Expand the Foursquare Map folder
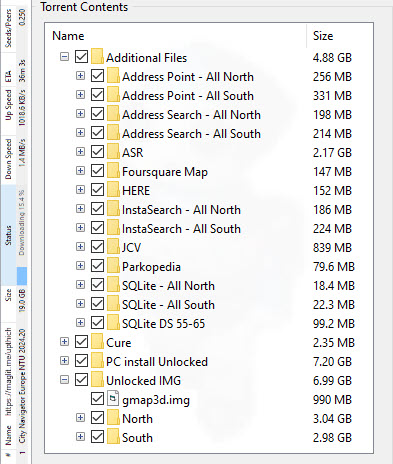393x464 pixels. point(80,171)
